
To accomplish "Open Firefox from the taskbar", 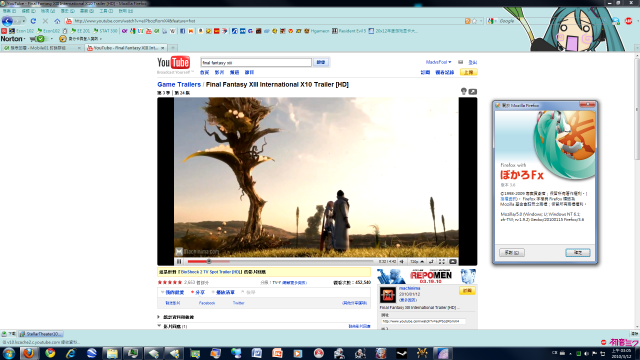I will pyautogui.click(x=29, y=353).
